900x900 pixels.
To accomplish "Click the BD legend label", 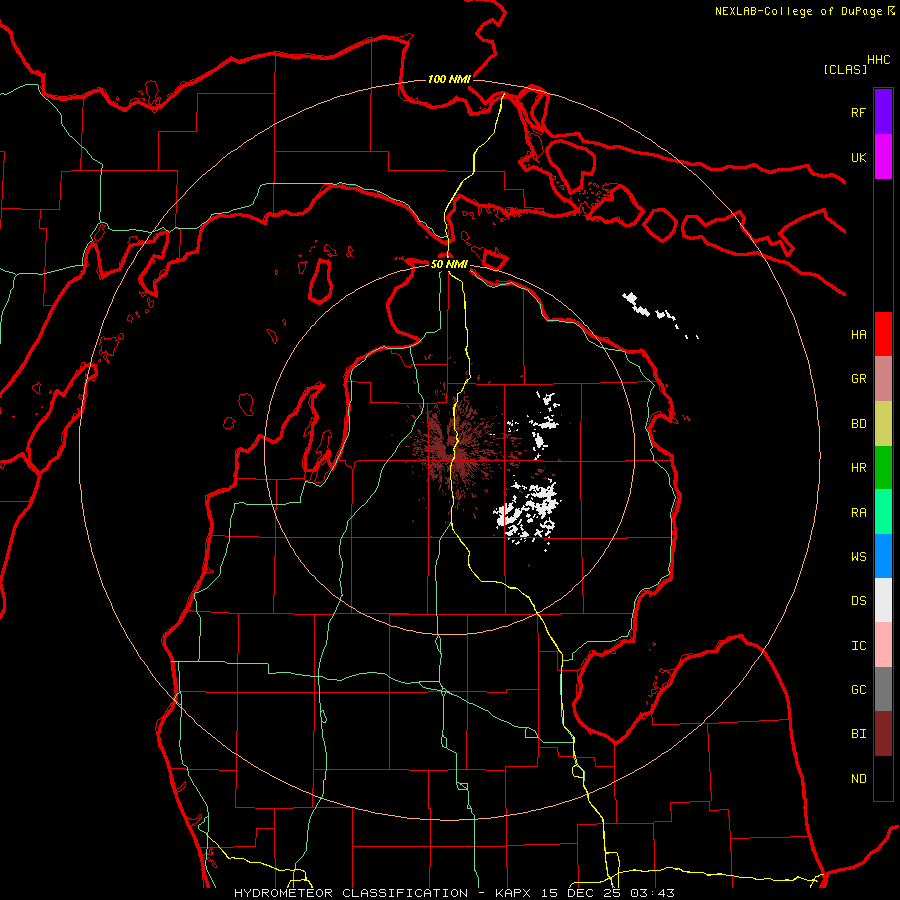I will pos(859,424).
